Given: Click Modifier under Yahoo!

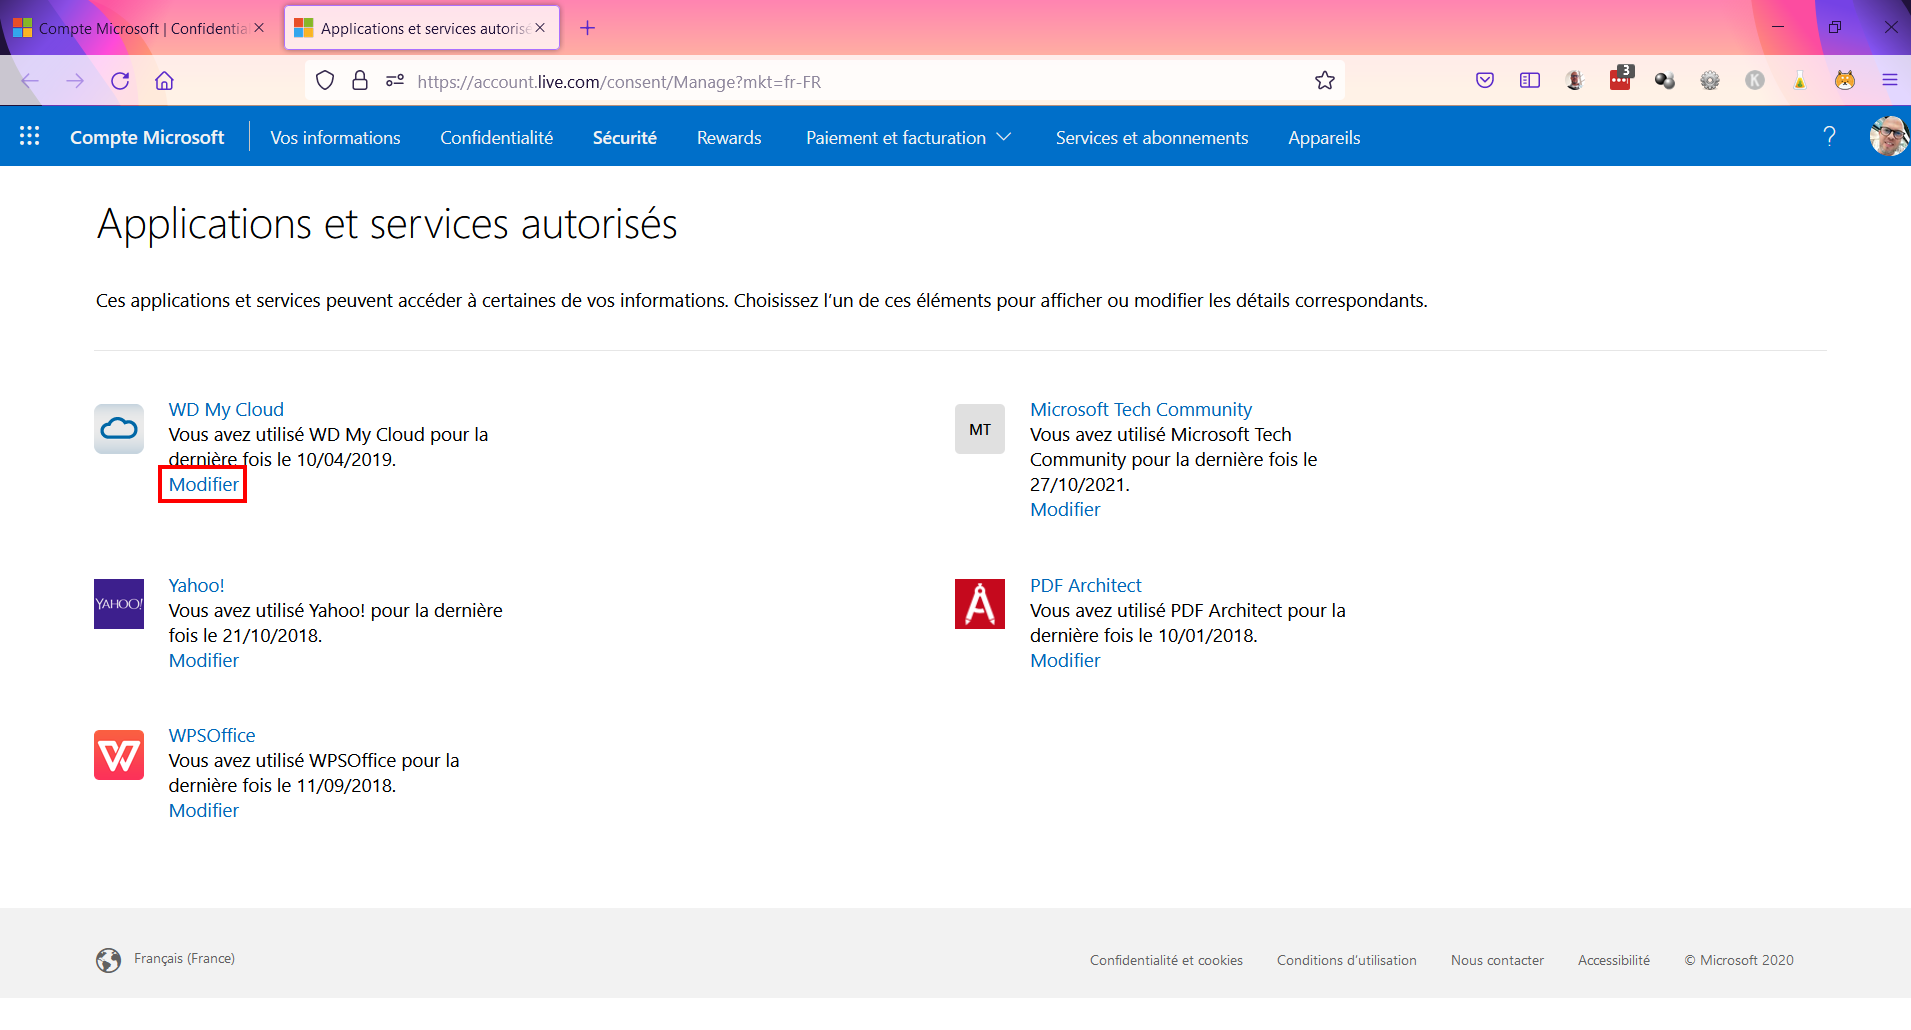Looking at the screenshot, I should 204,660.
